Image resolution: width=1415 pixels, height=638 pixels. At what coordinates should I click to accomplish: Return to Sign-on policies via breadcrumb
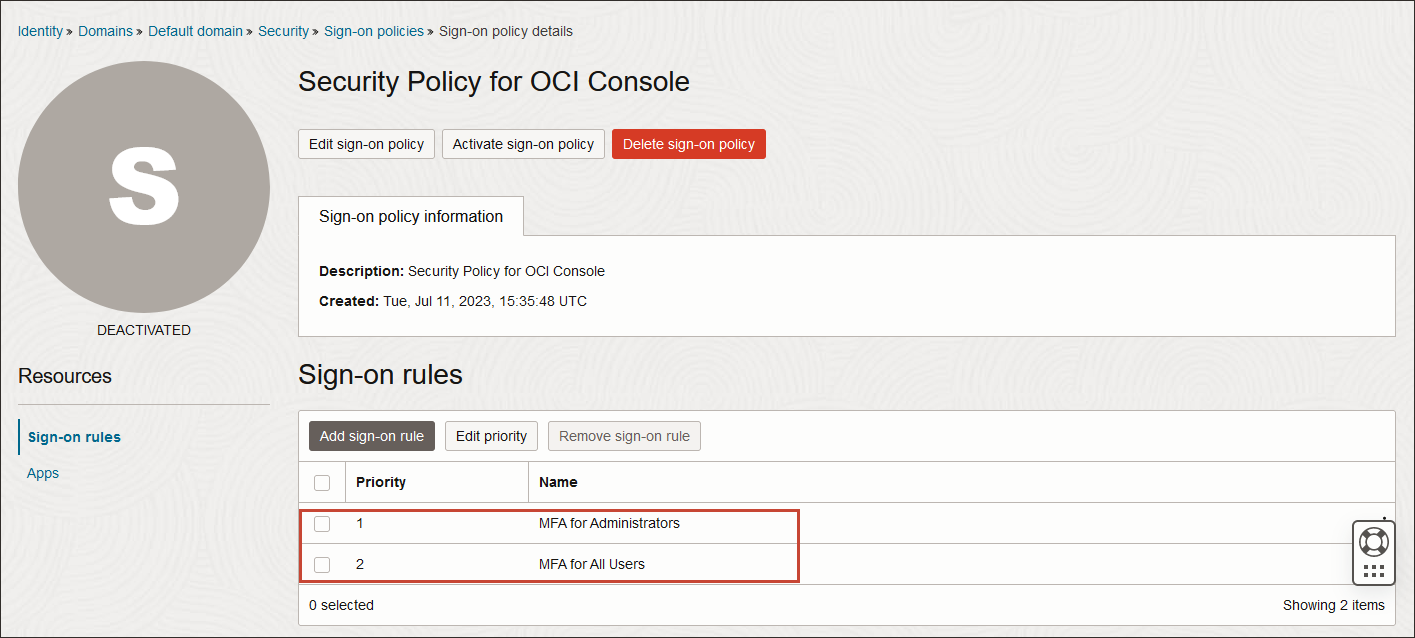pos(374,31)
